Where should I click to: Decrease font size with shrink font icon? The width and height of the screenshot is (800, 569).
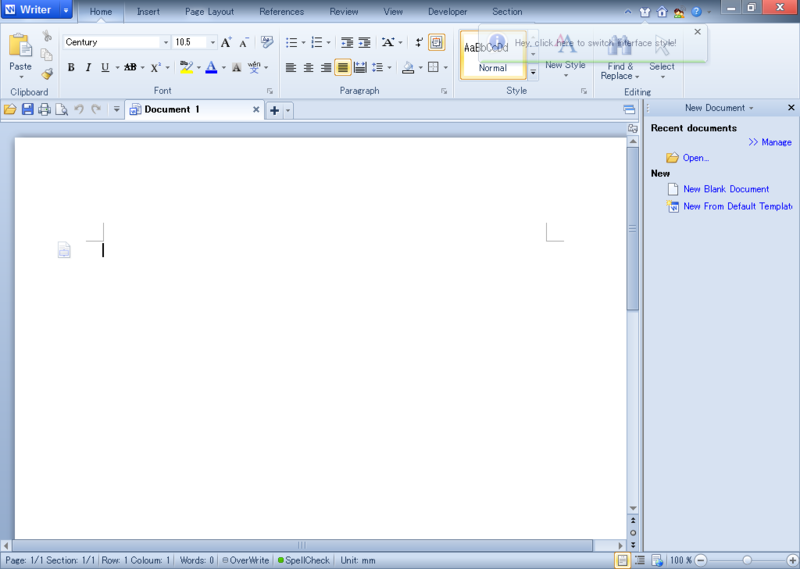[244, 42]
